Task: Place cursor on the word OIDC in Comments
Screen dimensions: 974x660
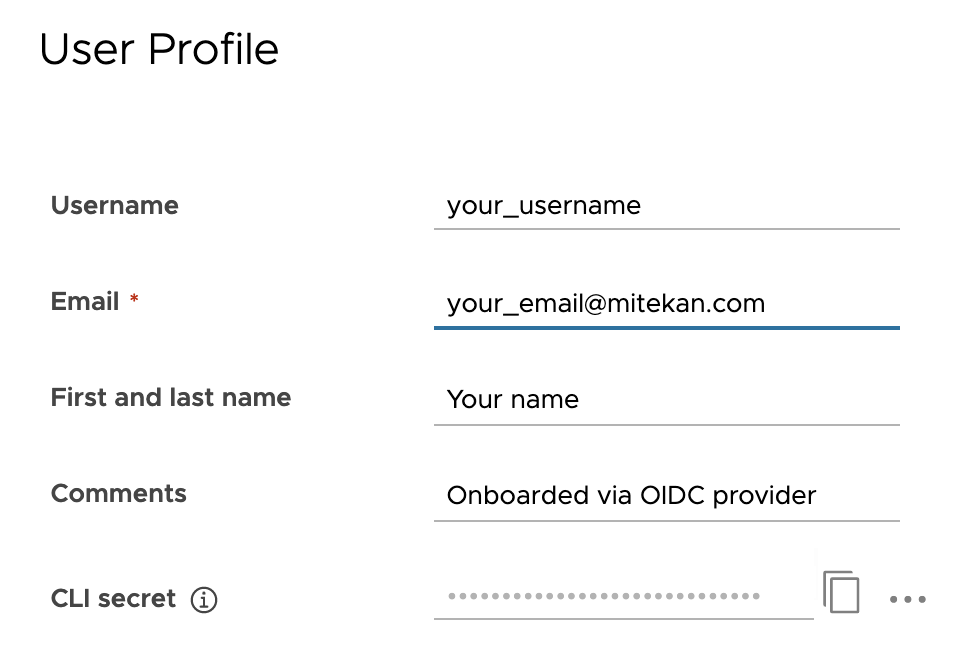Action: click(x=673, y=495)
